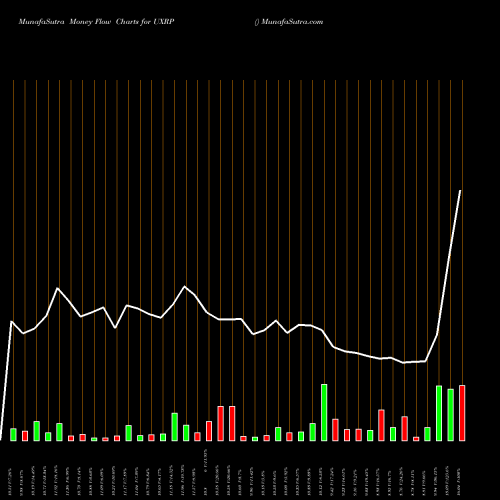Click the tall green bar left of chart center
Viewport: 500px width, 500px height.
[175, 427]
